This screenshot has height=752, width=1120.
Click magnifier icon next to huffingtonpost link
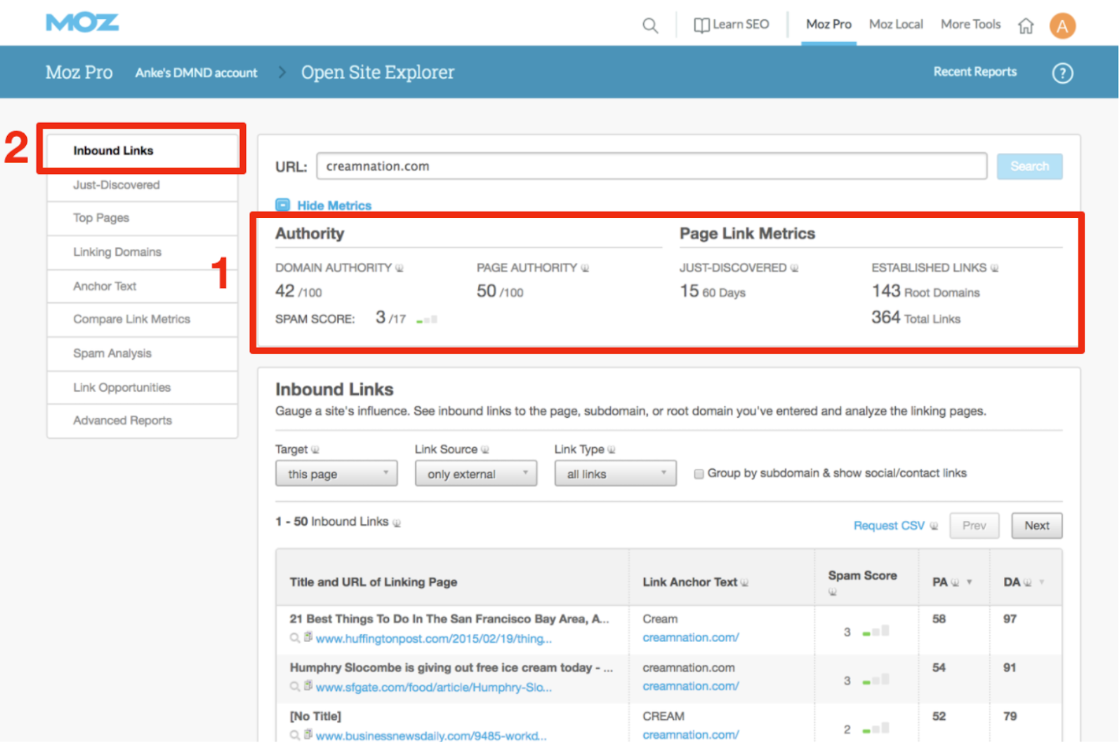pyautogui.click(x=295, y=638)
